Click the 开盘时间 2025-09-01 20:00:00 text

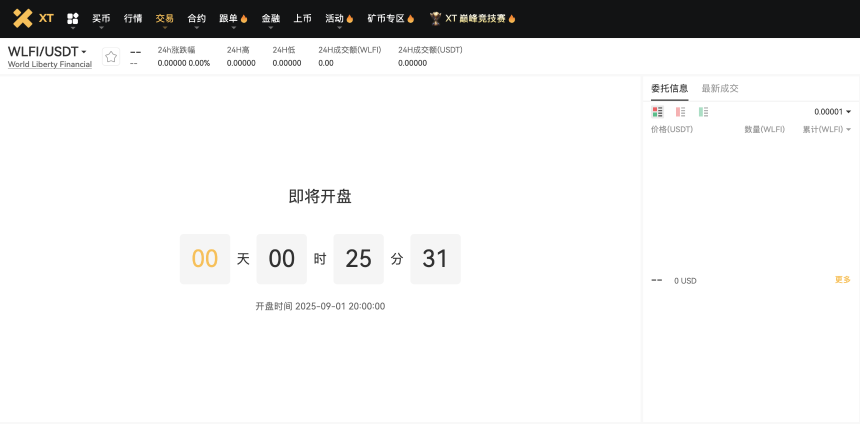coord(320,306)
